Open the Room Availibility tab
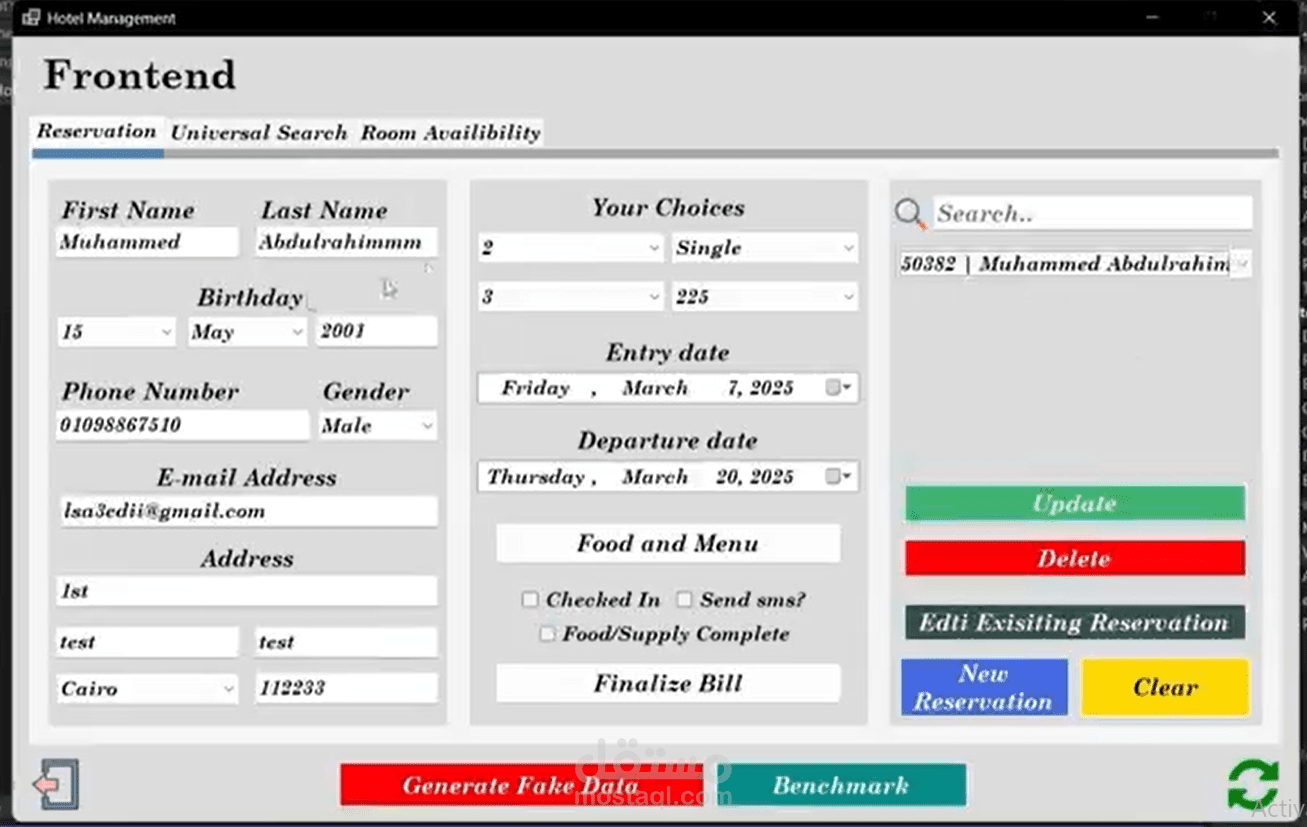 point(450,132)
